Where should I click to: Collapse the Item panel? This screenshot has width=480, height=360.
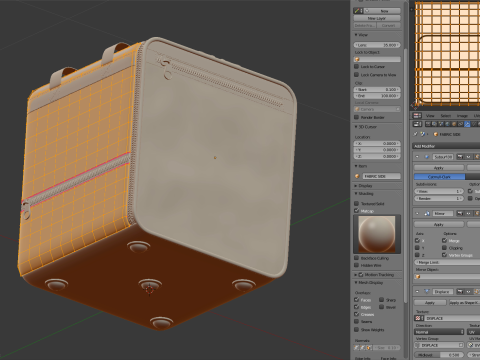356,166
